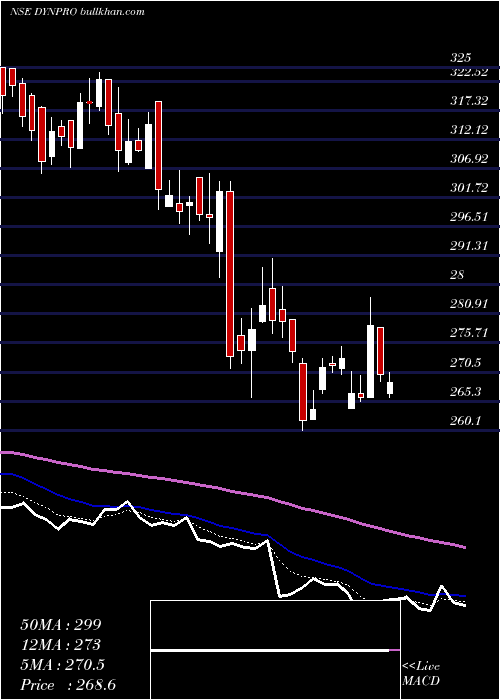Click the 296.51 price level label
The image size is (500, 700).
[469, 217]
